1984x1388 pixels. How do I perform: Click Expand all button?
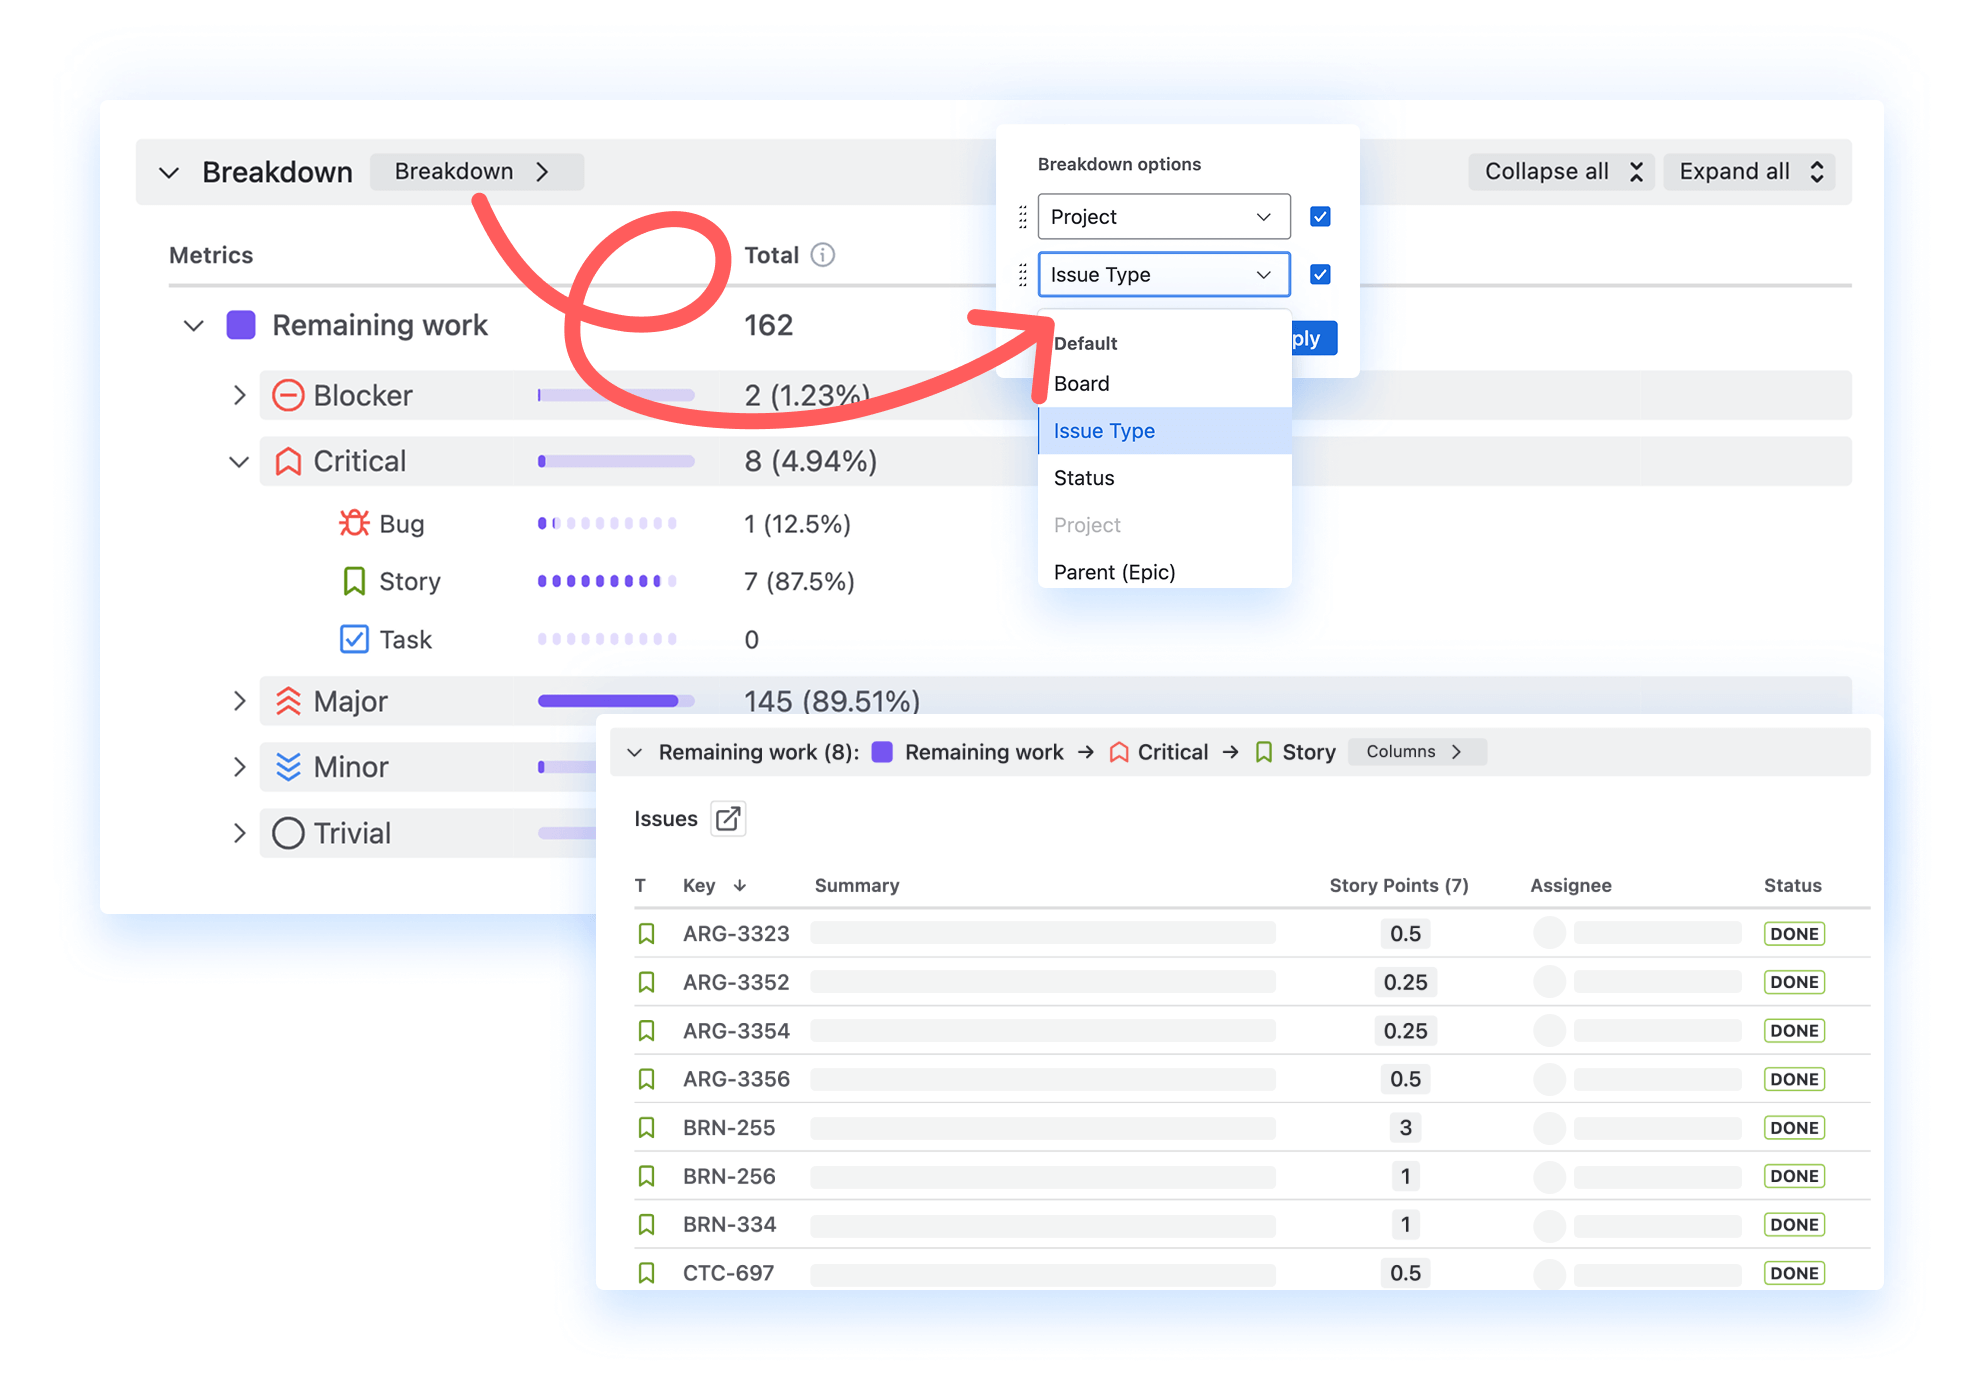[1749, 172]
